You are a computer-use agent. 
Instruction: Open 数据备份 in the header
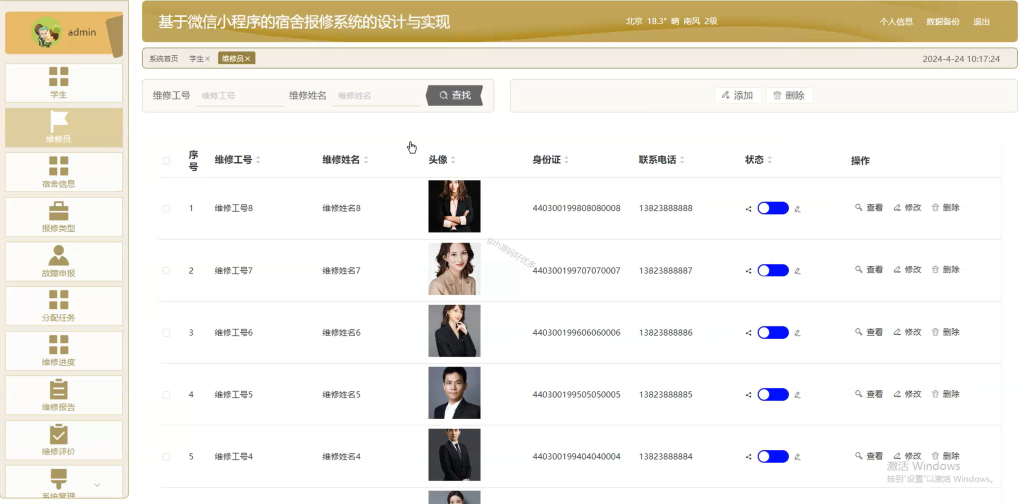[x=943, y=22]
